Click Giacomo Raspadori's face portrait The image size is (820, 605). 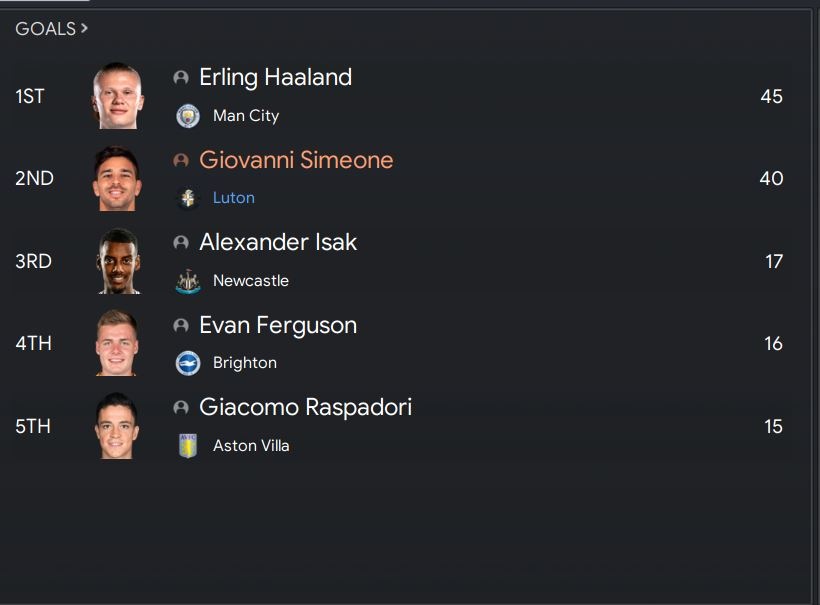(117, 426)
